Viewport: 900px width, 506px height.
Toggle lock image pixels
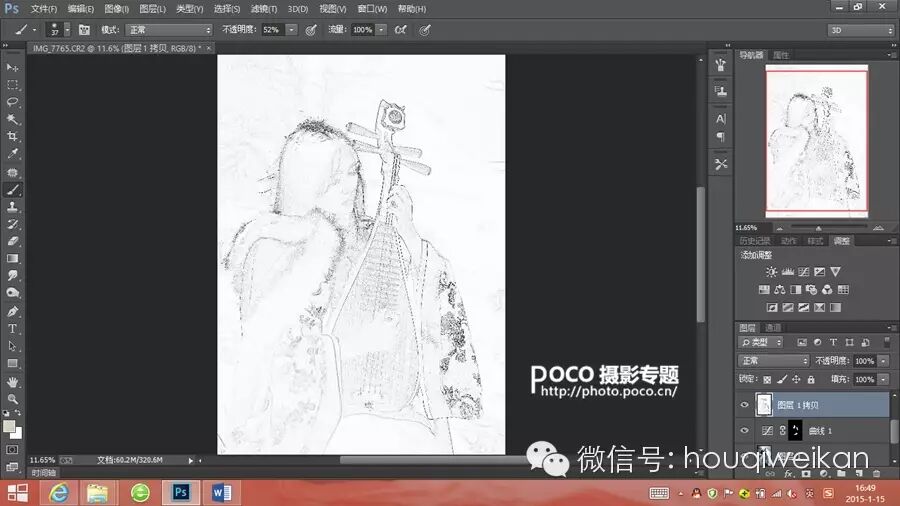(x=782, y=379)
